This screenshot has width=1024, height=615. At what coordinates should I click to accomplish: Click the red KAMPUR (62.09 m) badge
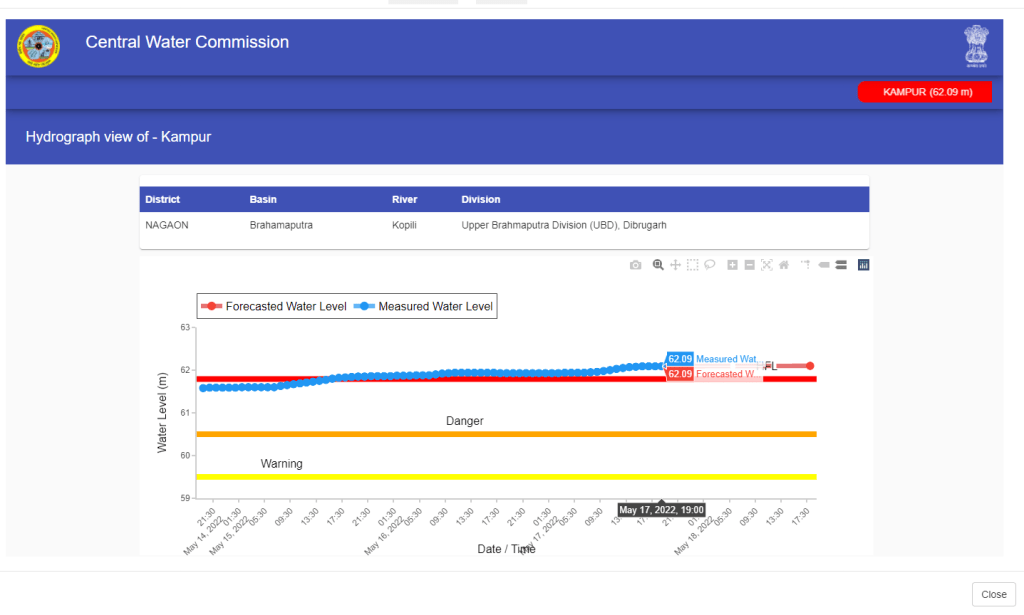tap(924, 92)
